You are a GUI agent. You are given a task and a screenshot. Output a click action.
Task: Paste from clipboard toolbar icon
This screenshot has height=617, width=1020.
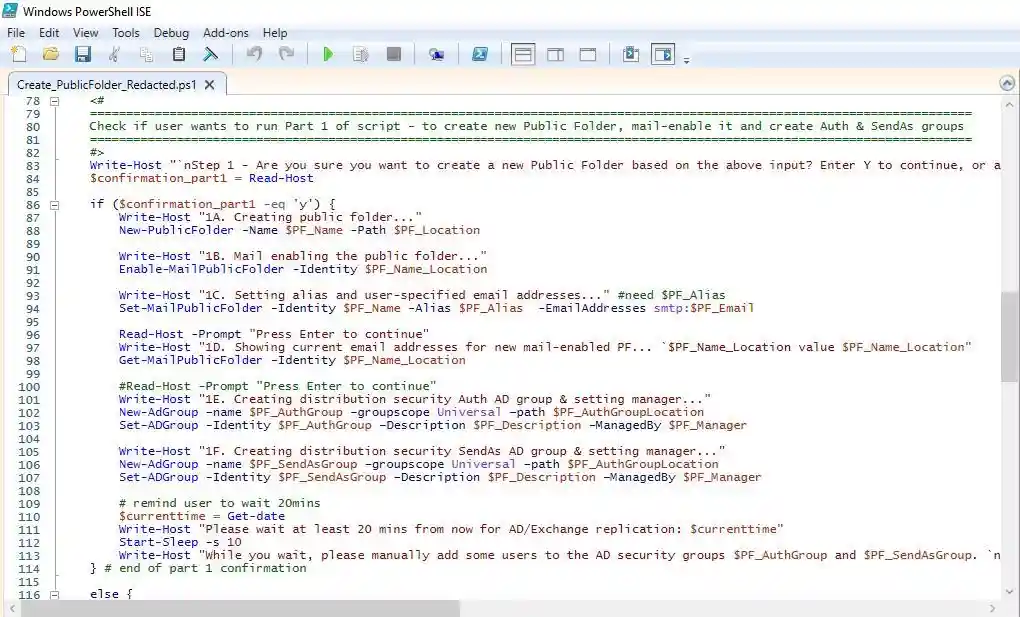[x=178, y=54]
